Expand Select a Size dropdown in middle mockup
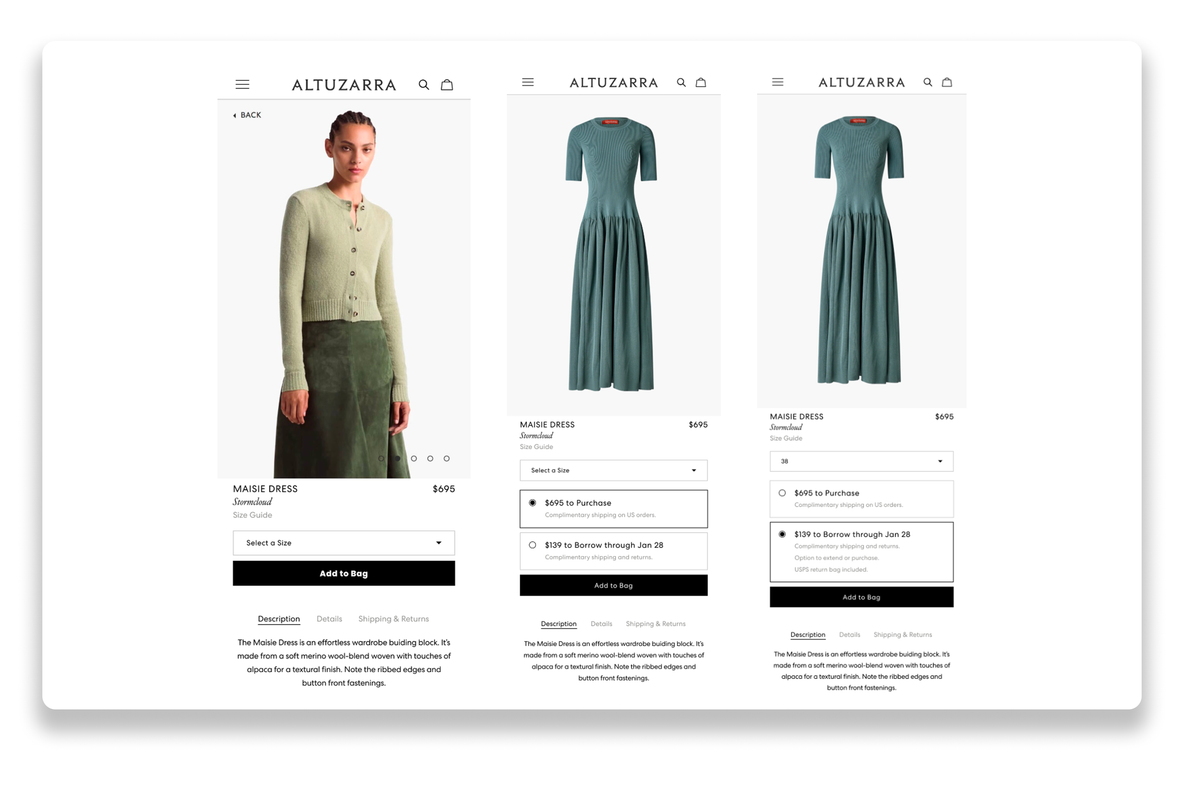This screenshot has height=789, width=1184. click(613, 470)
